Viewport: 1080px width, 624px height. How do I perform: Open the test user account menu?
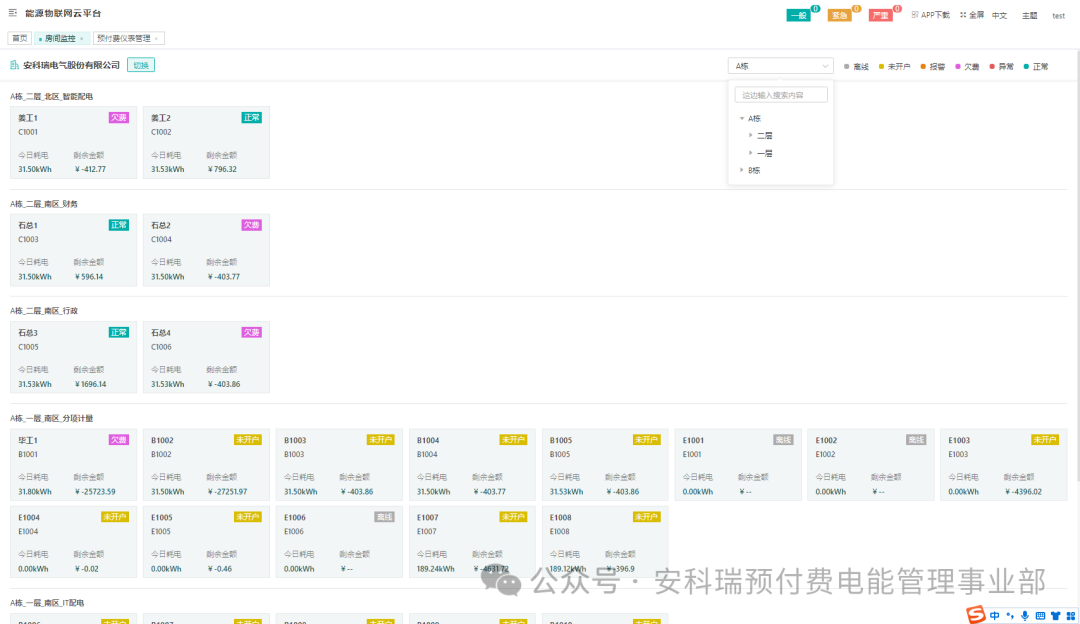[x=1059, y=15]
